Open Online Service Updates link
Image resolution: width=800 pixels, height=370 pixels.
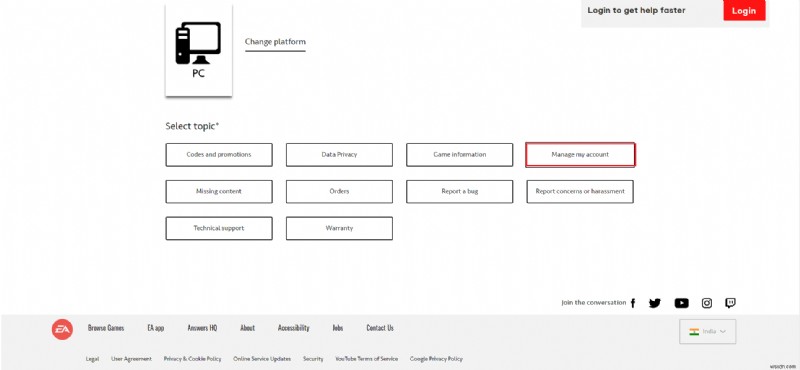[262, 359]
